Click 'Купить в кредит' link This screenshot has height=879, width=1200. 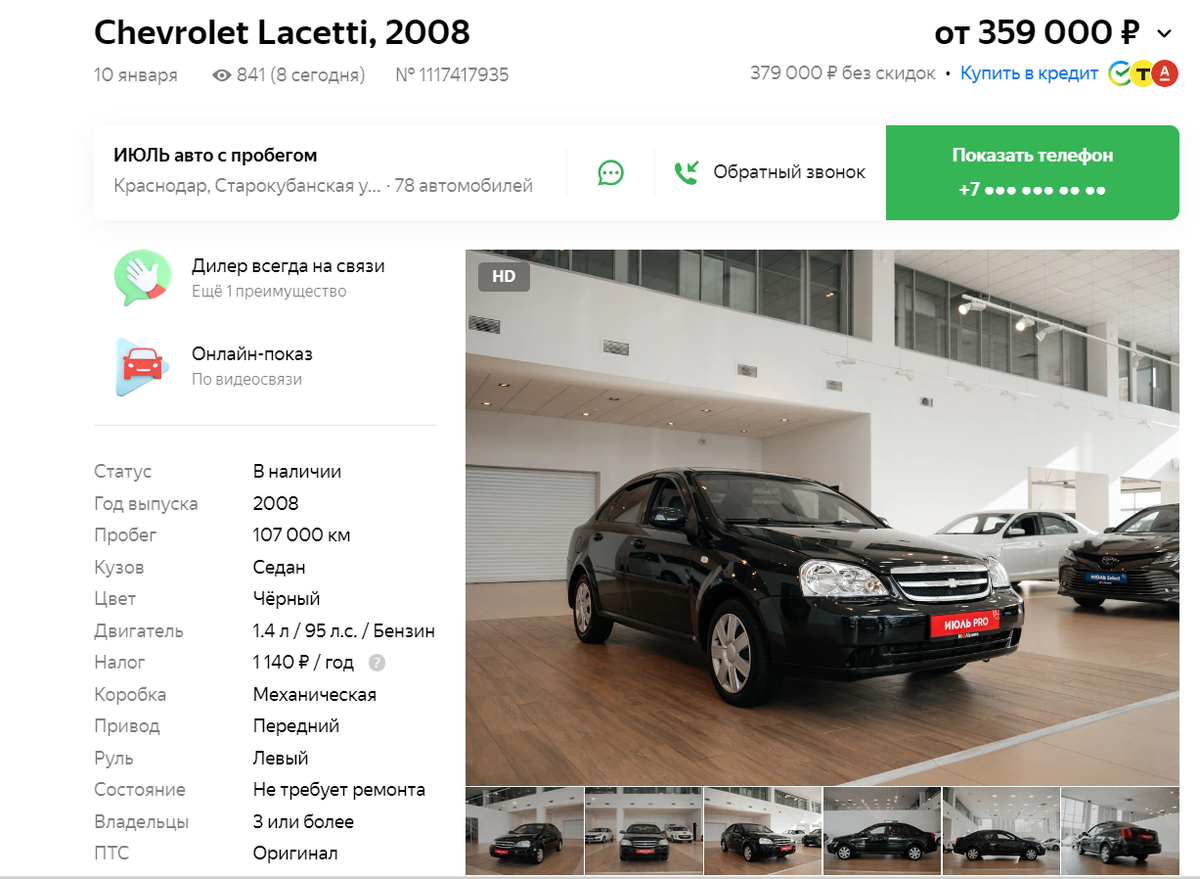point(1029,73)
